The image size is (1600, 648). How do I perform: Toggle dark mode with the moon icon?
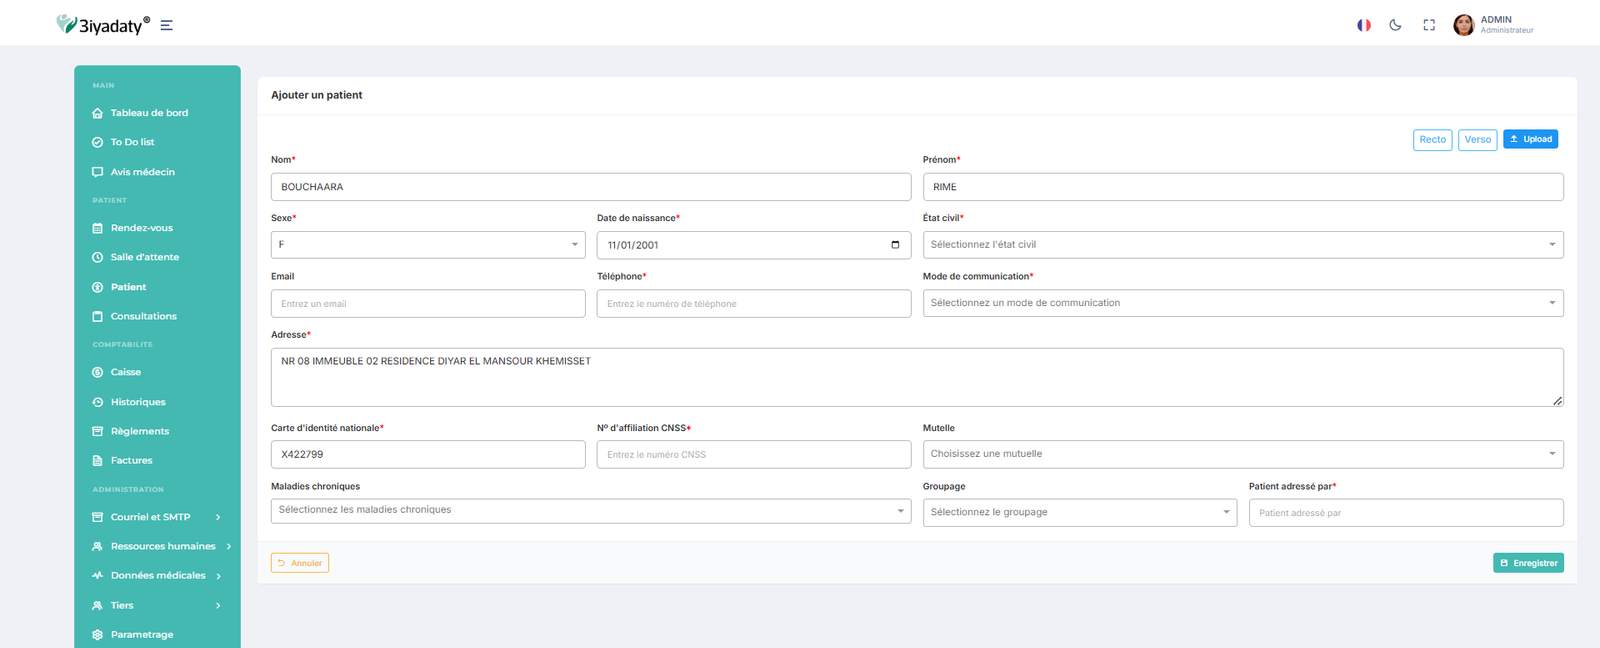tap(1395, 25)
